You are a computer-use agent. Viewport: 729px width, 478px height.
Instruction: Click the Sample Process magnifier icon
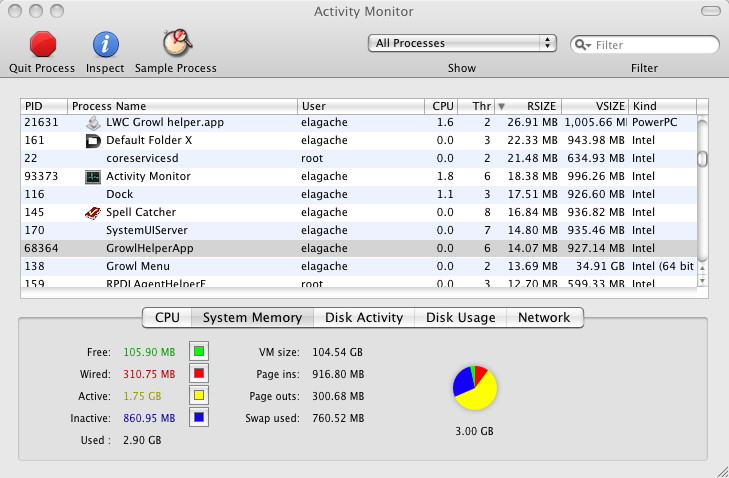click(178, 43)
